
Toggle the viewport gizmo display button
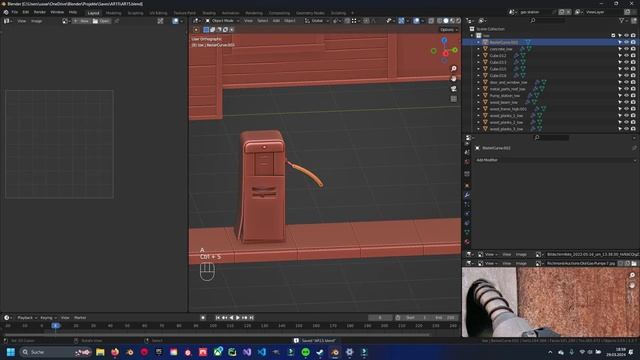click(401, 20)
